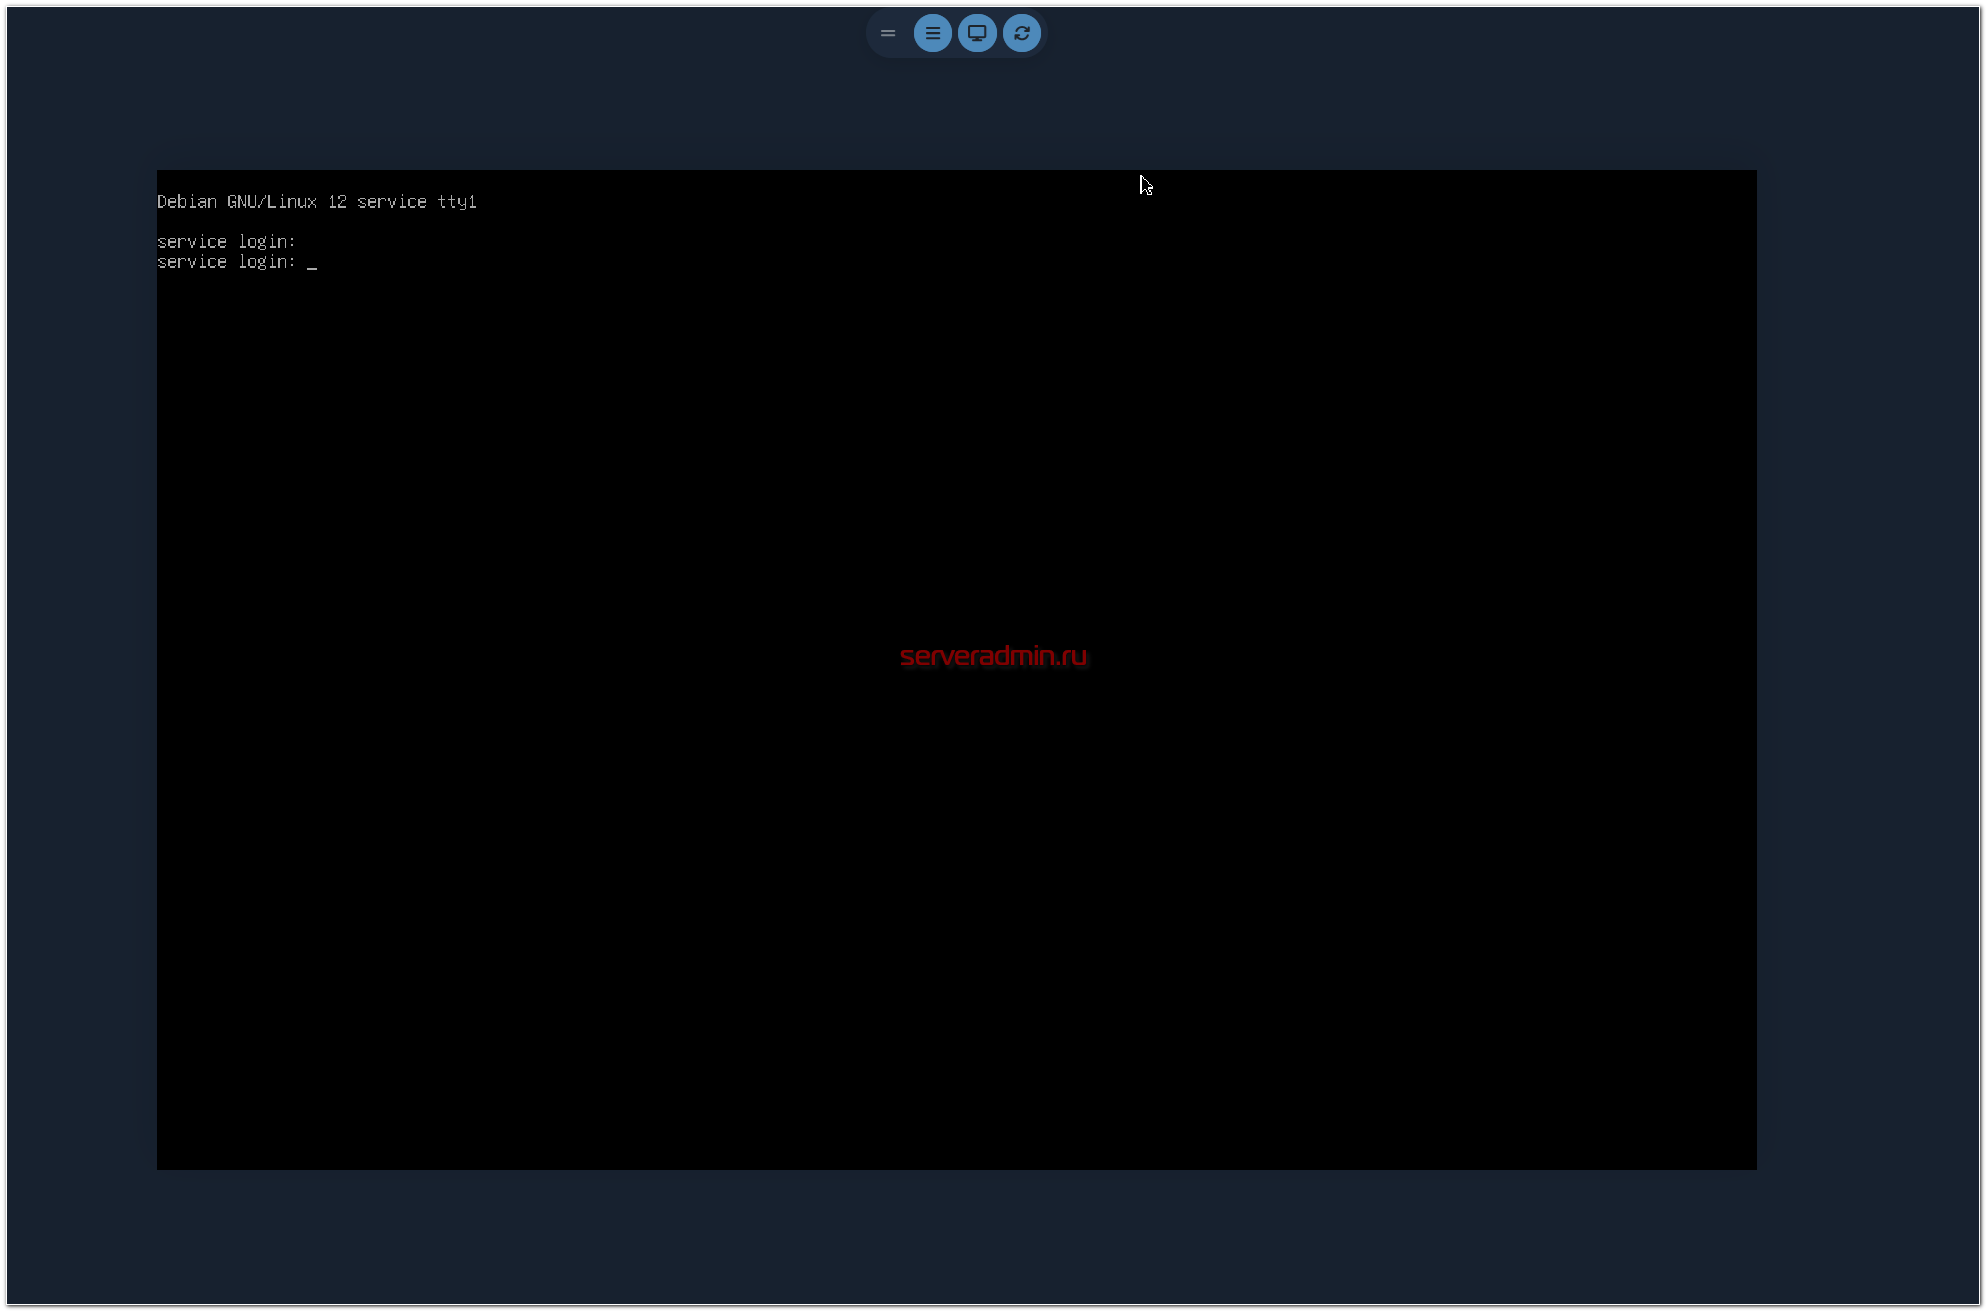The image size is (1986, 1311).
Task: Click the 'tty1' text in the banner
Action: (x=457, y=202)
